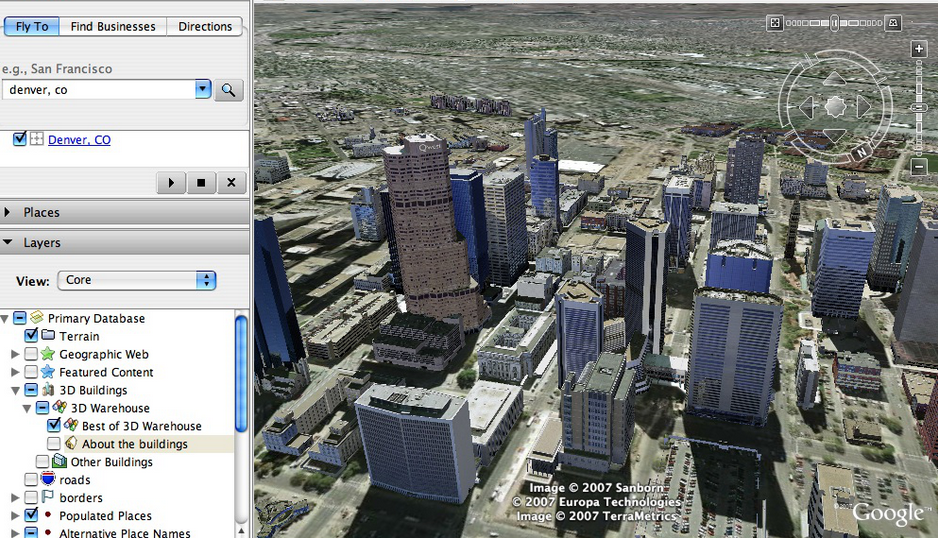Click the tilt slider track at top
938x538 pixels.
[x=834, y=23]
